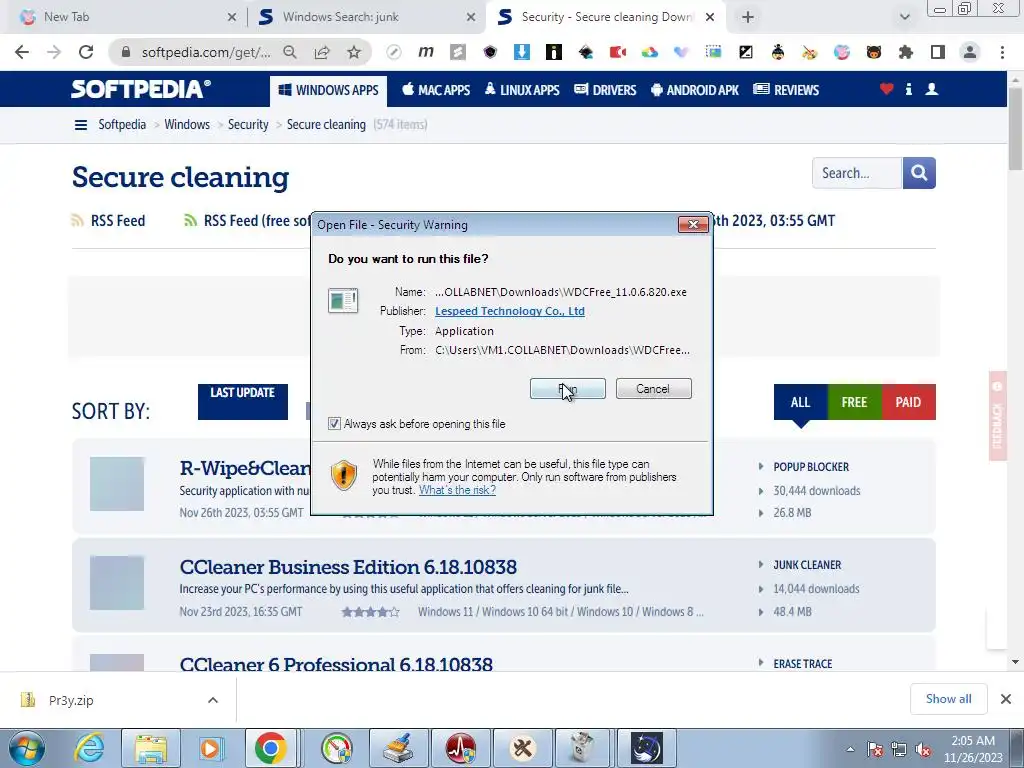Open the Extensions puzzle icon

coord(905,52)
